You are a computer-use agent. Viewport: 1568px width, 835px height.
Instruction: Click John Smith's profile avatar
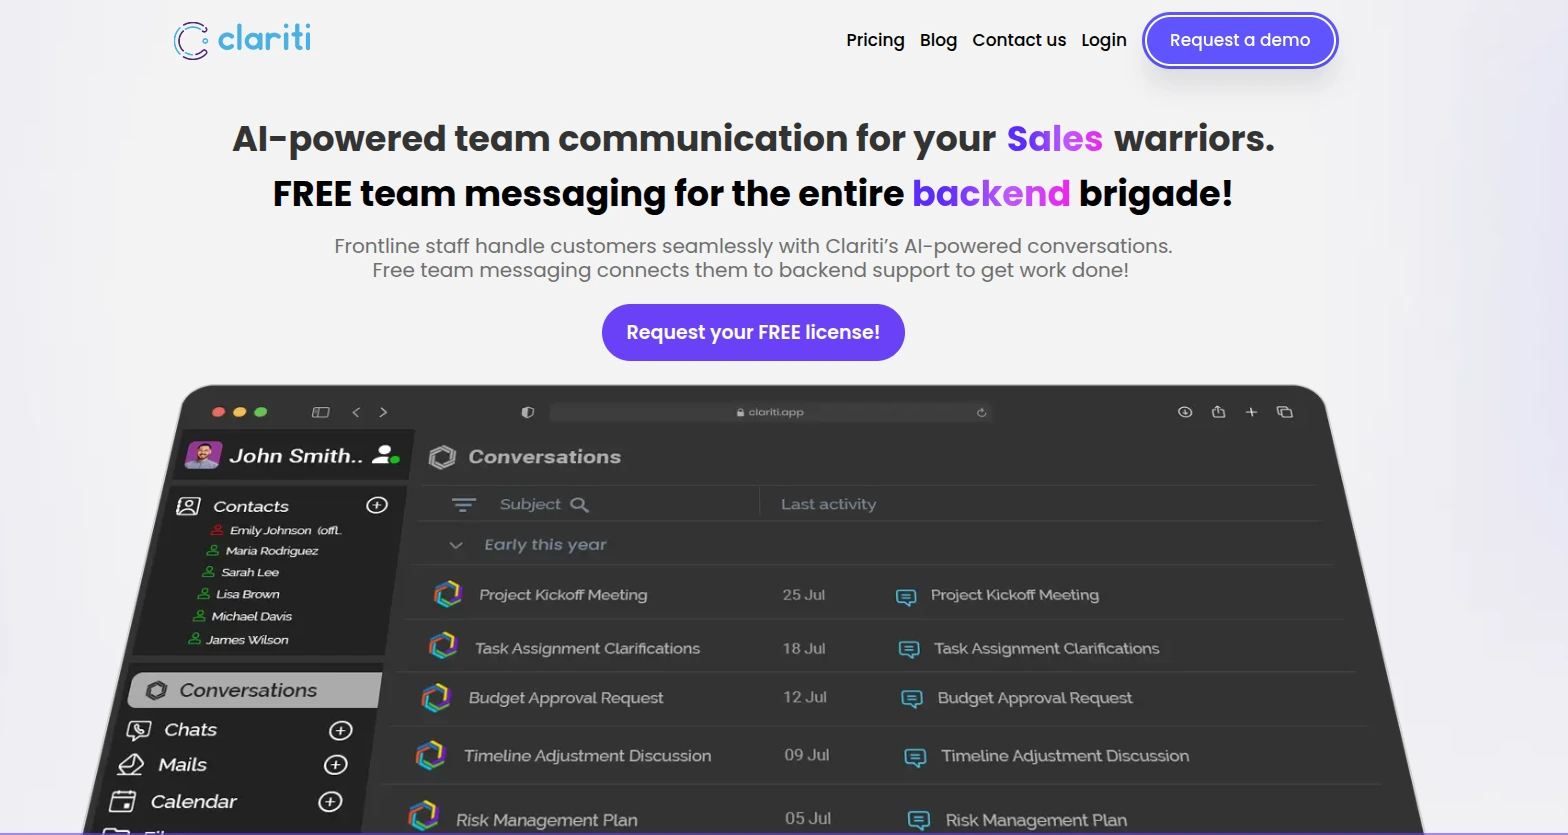204,456
